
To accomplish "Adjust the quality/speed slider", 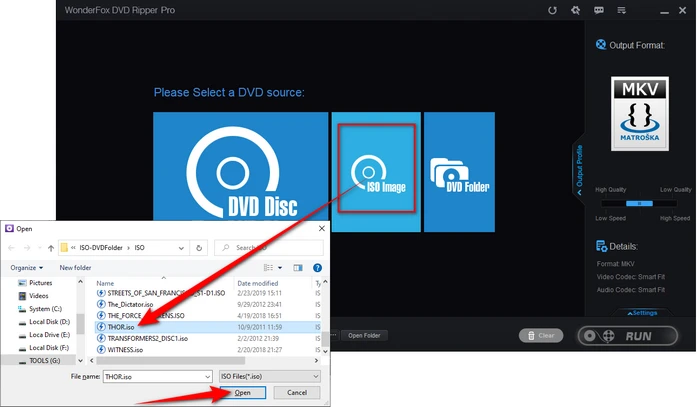I will click(x=639, y=204).
